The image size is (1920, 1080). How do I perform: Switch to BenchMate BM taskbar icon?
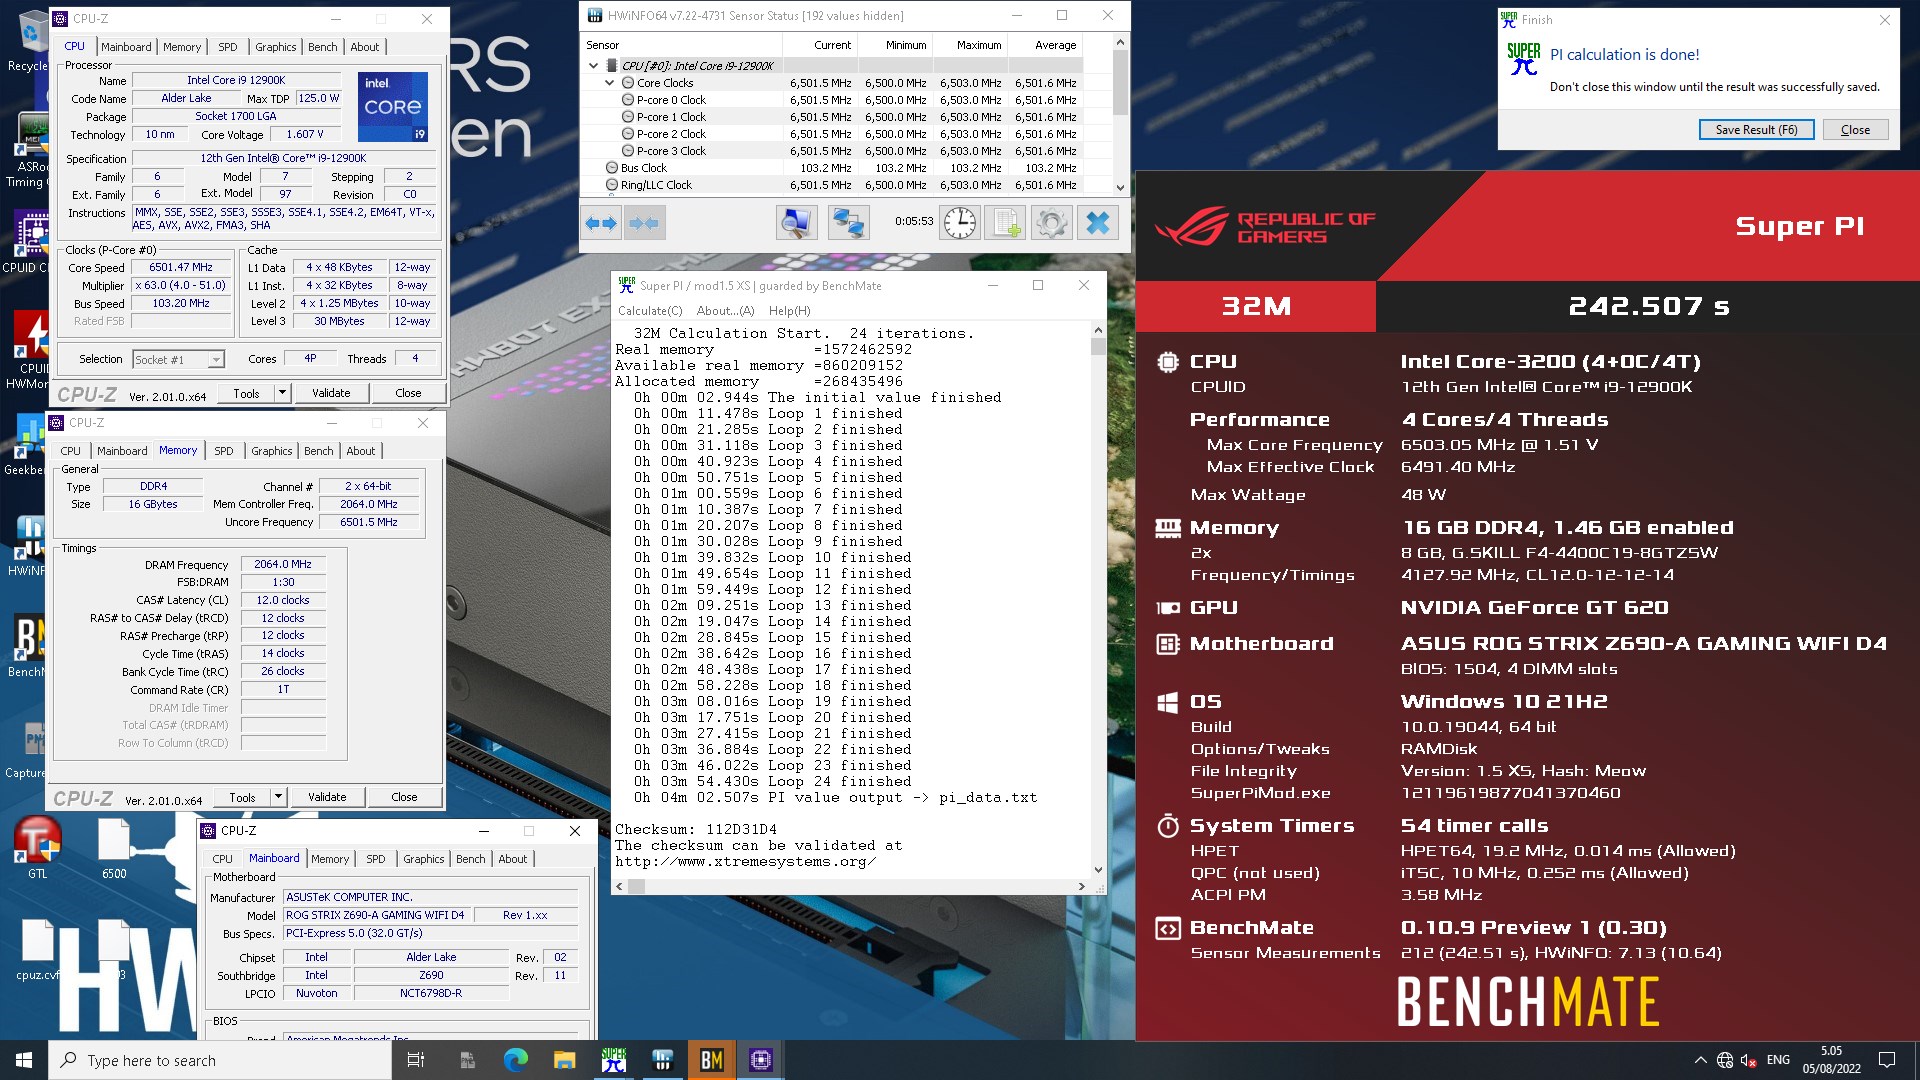(711, 1060)
